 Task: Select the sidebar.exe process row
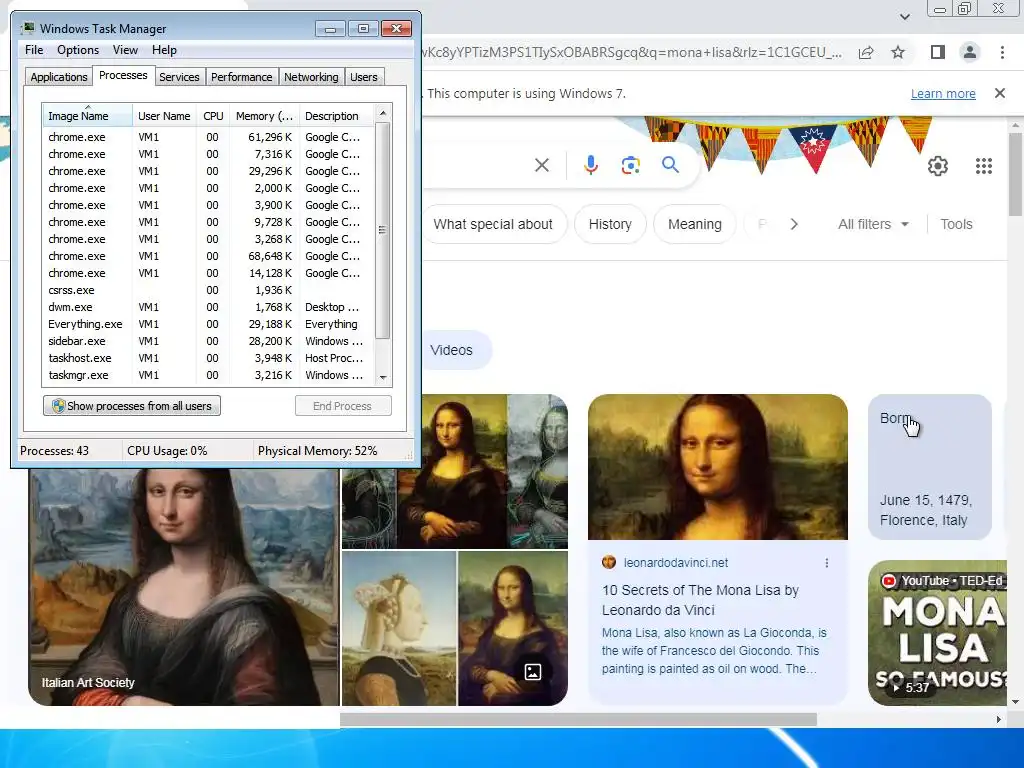pyautogui.click(x=208, y=341)
